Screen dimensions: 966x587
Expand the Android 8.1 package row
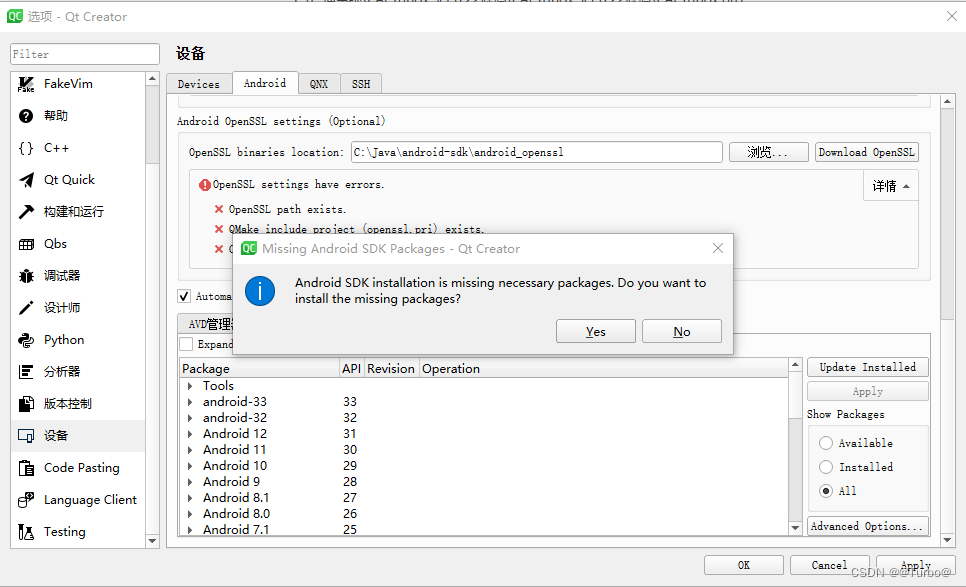(190, 498)
